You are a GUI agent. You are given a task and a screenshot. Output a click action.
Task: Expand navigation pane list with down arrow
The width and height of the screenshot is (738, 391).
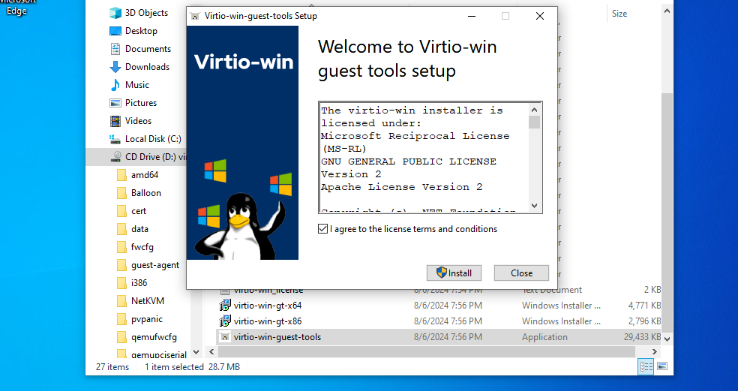coord(196,352)
